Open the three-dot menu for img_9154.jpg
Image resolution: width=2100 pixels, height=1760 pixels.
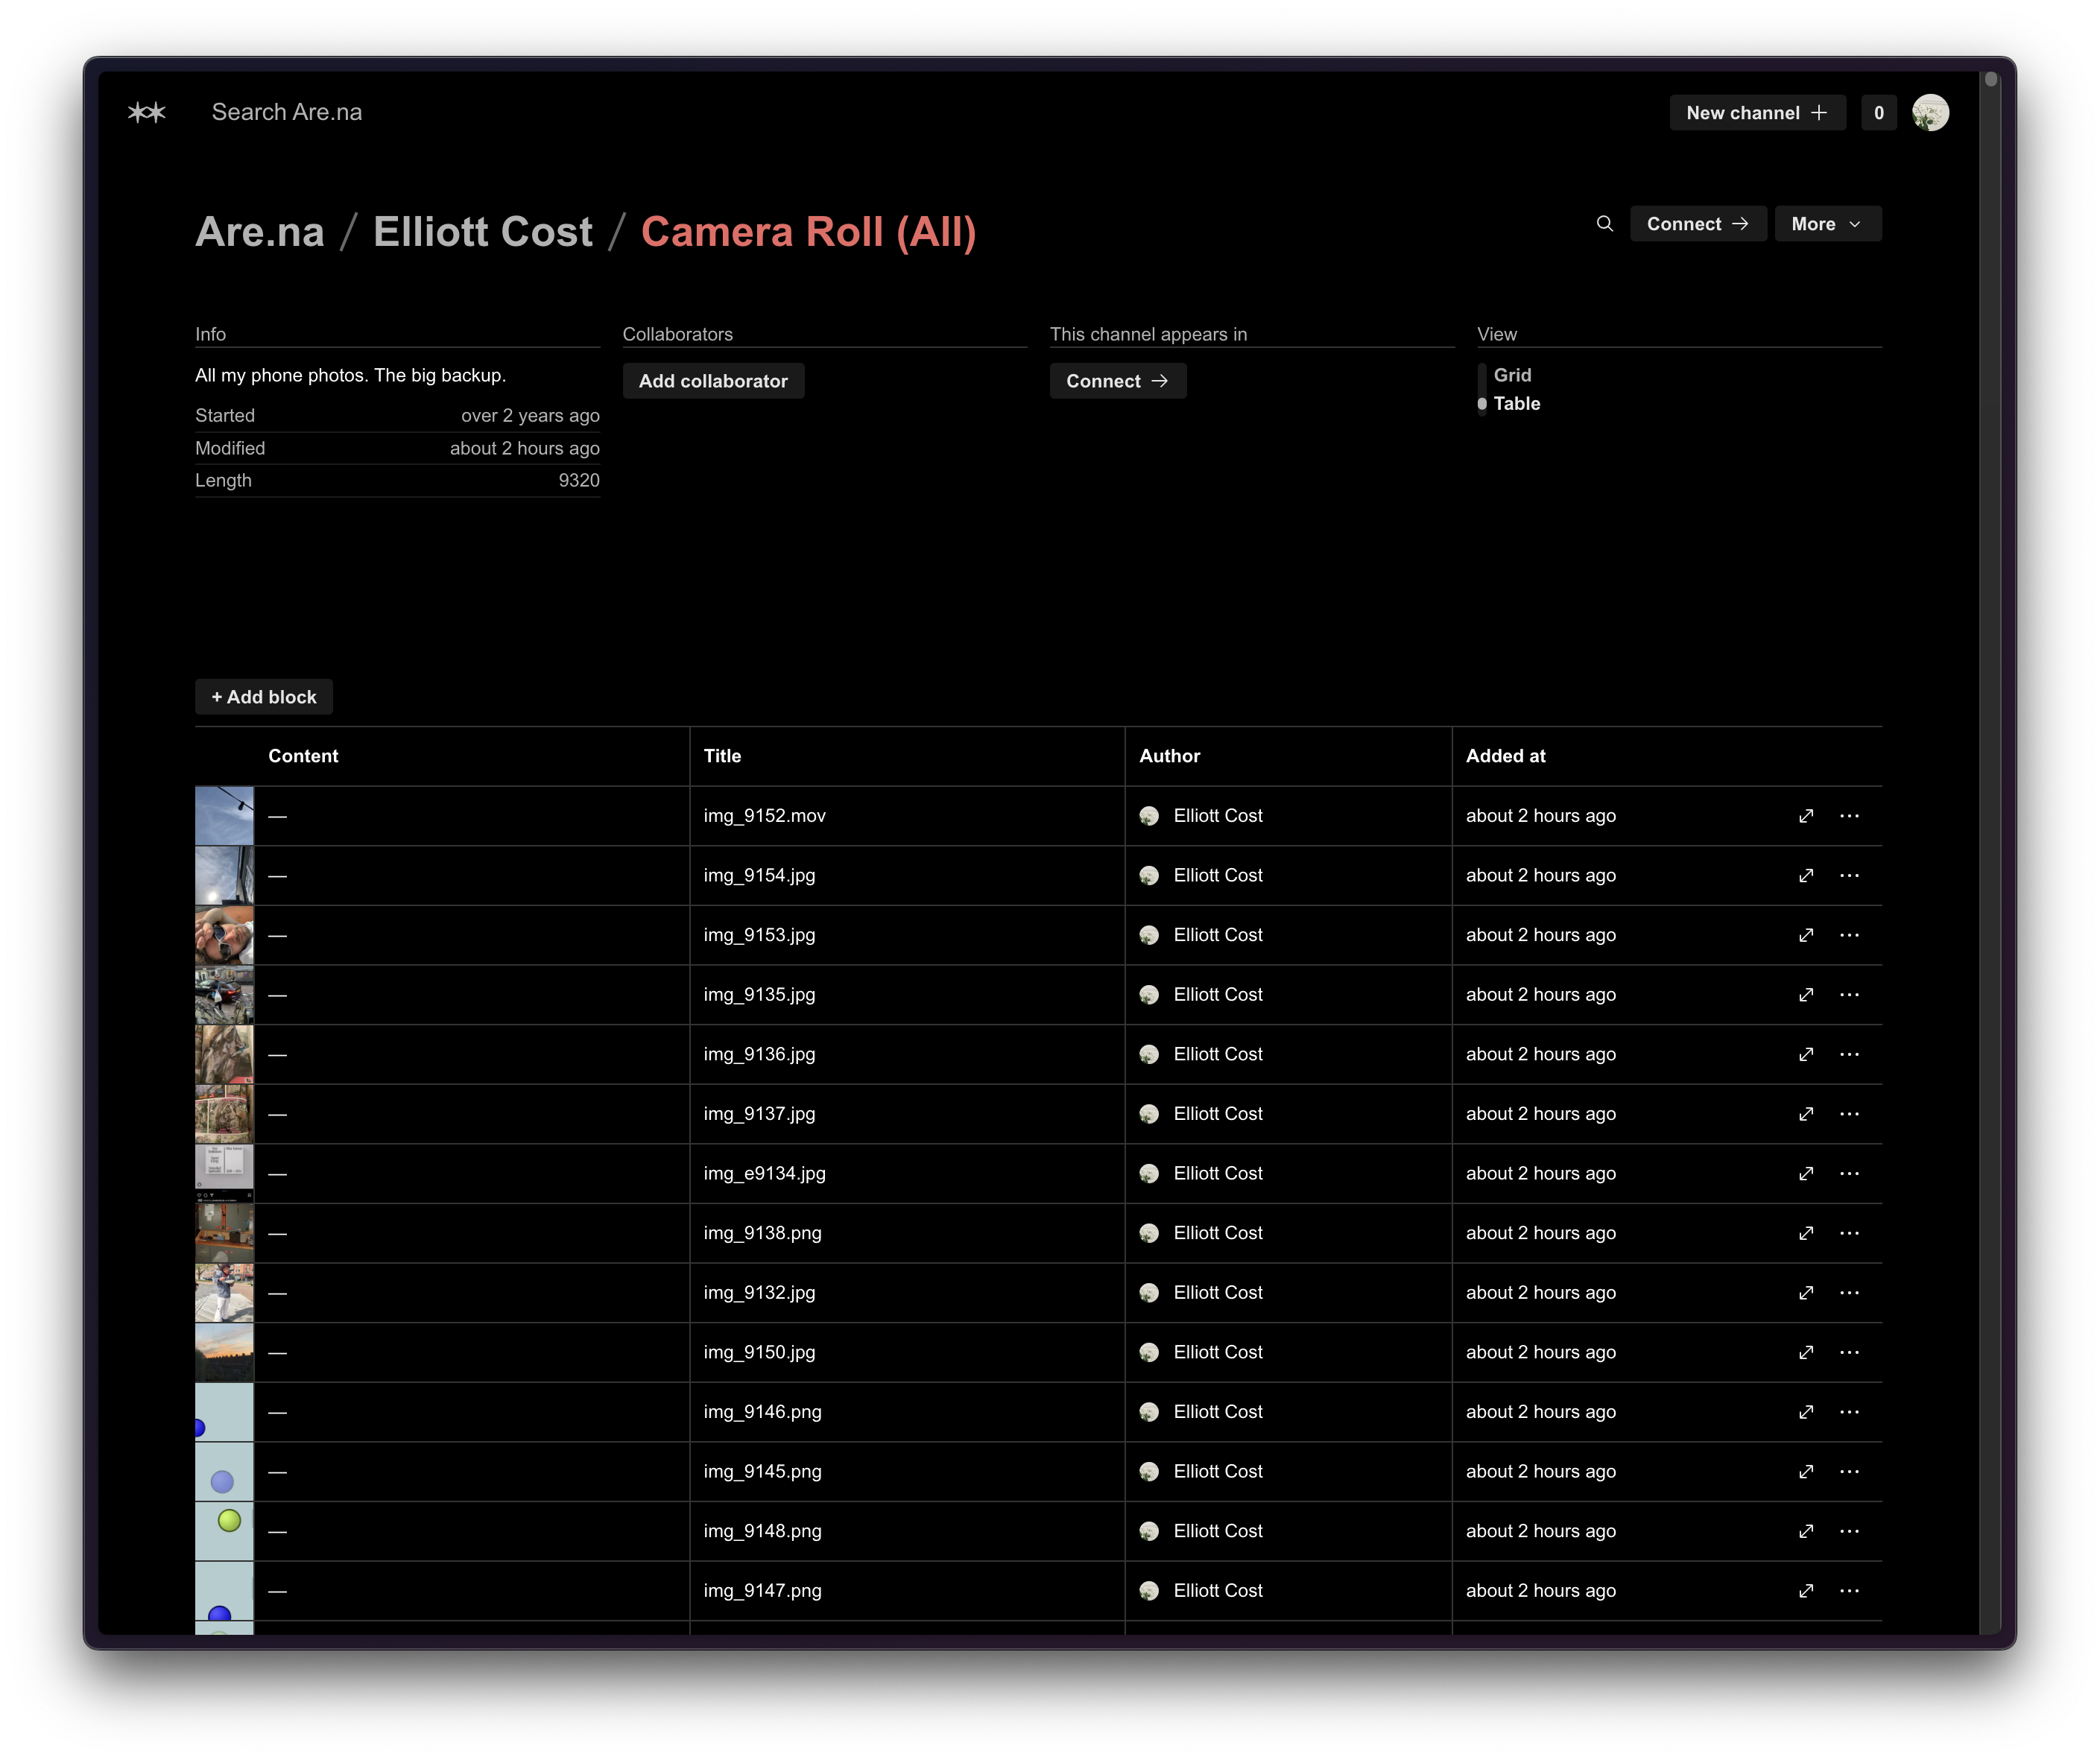click(1849, 875)
